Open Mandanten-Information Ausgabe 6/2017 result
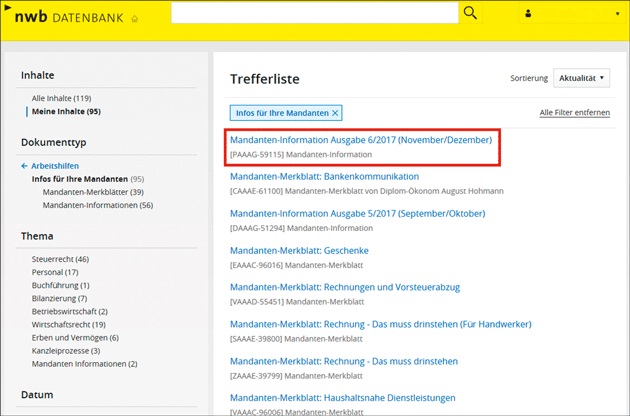This screenshot has width=630, height=416. [x=360, y=140]
